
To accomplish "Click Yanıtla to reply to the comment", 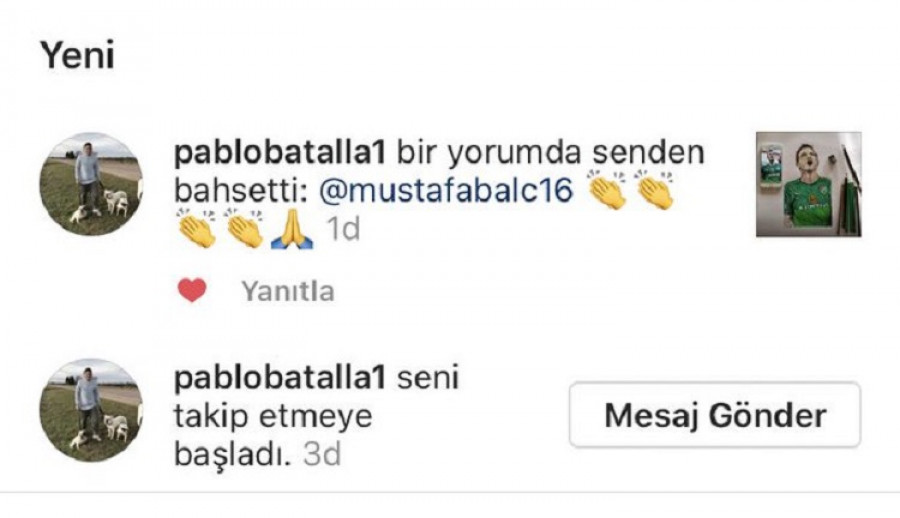I will click(x=288, y=291).
